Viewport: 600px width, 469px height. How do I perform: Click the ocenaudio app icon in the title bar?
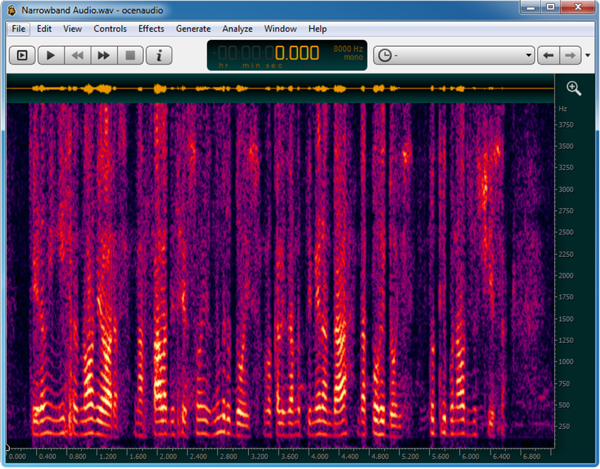pyautogui.click(x=12, y=10)
